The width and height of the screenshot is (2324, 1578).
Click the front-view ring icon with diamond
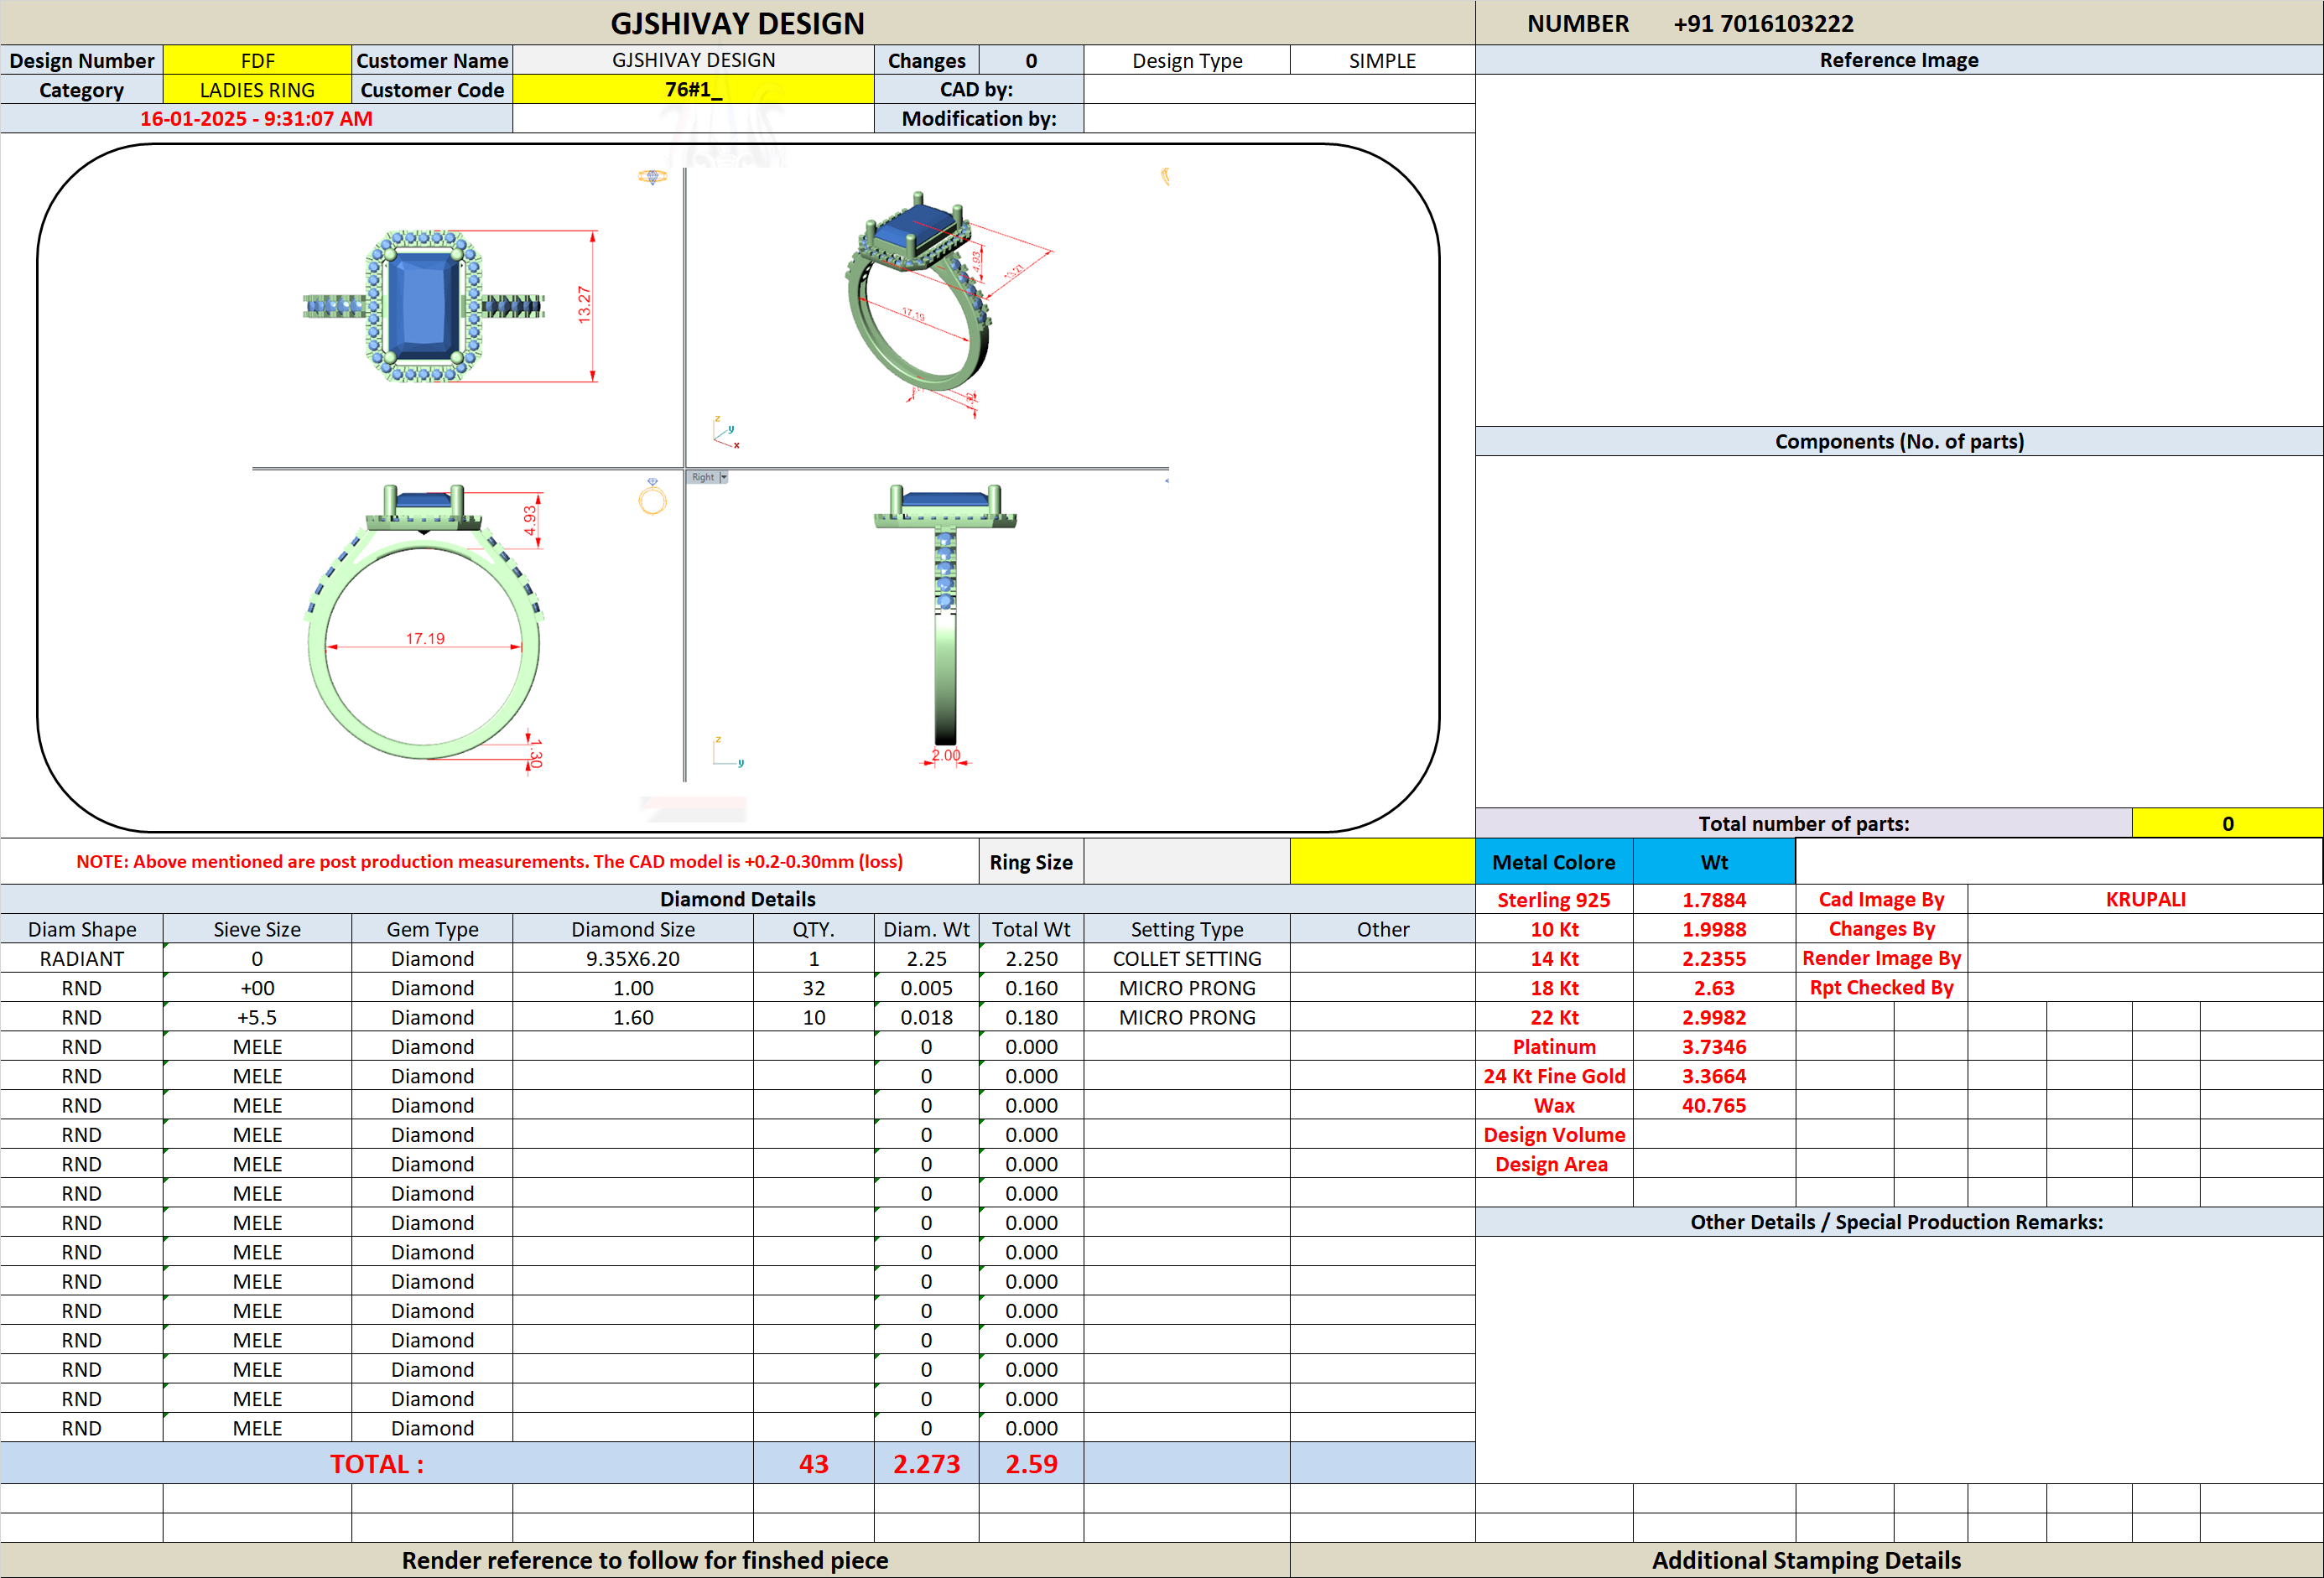pos(652,496)
